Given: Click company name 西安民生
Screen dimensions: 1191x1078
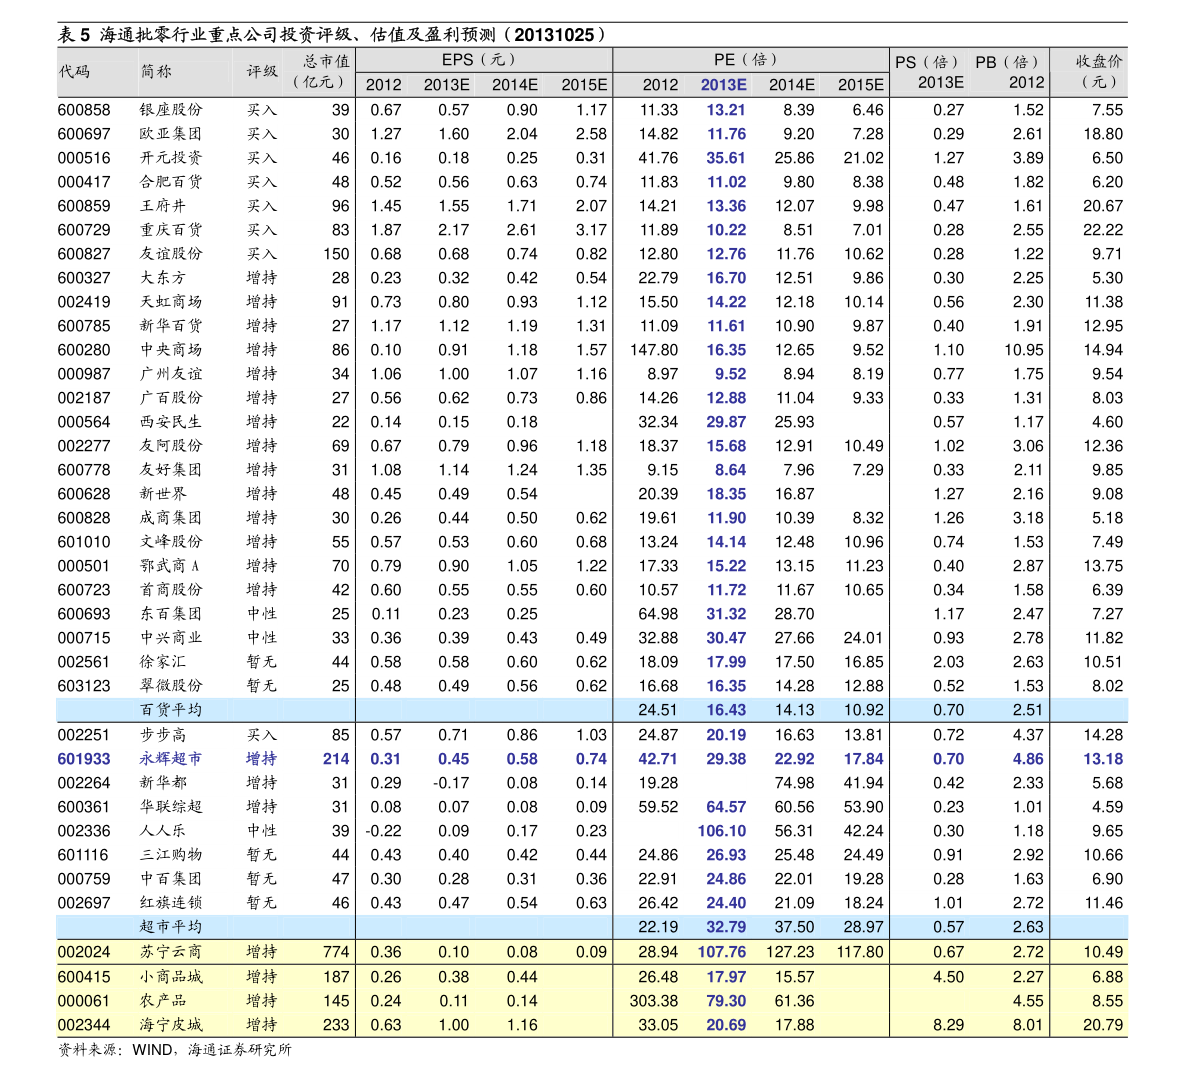Looking at the screenshot, I should pos(172,422).
